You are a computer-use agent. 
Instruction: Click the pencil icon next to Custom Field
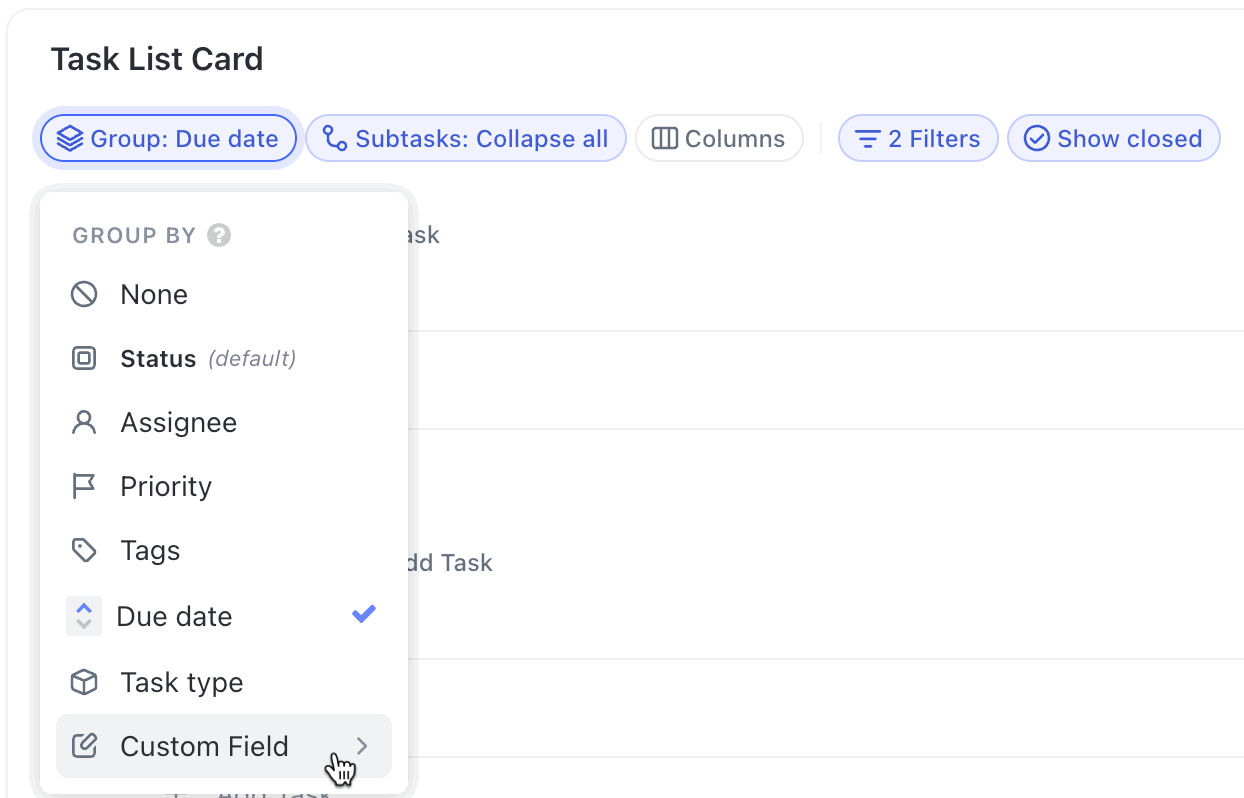84,745
